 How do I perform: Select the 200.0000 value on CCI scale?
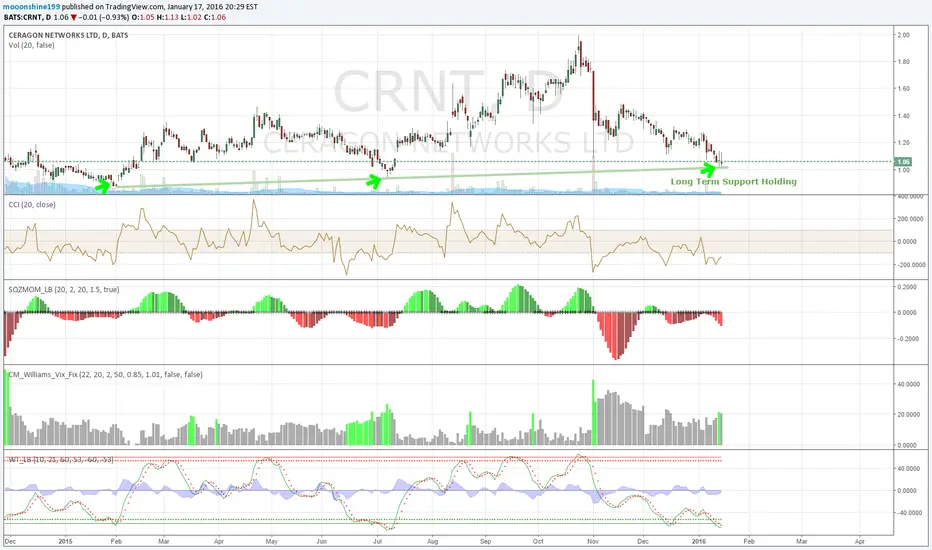coord(911,219)
